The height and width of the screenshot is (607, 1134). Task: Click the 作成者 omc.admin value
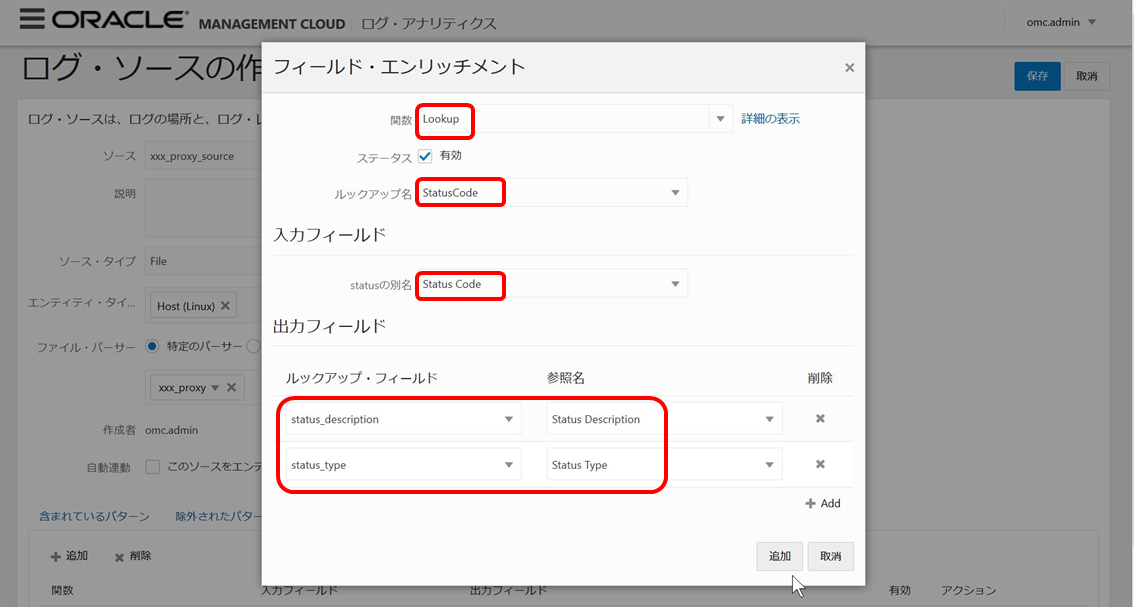coord(171,430)
